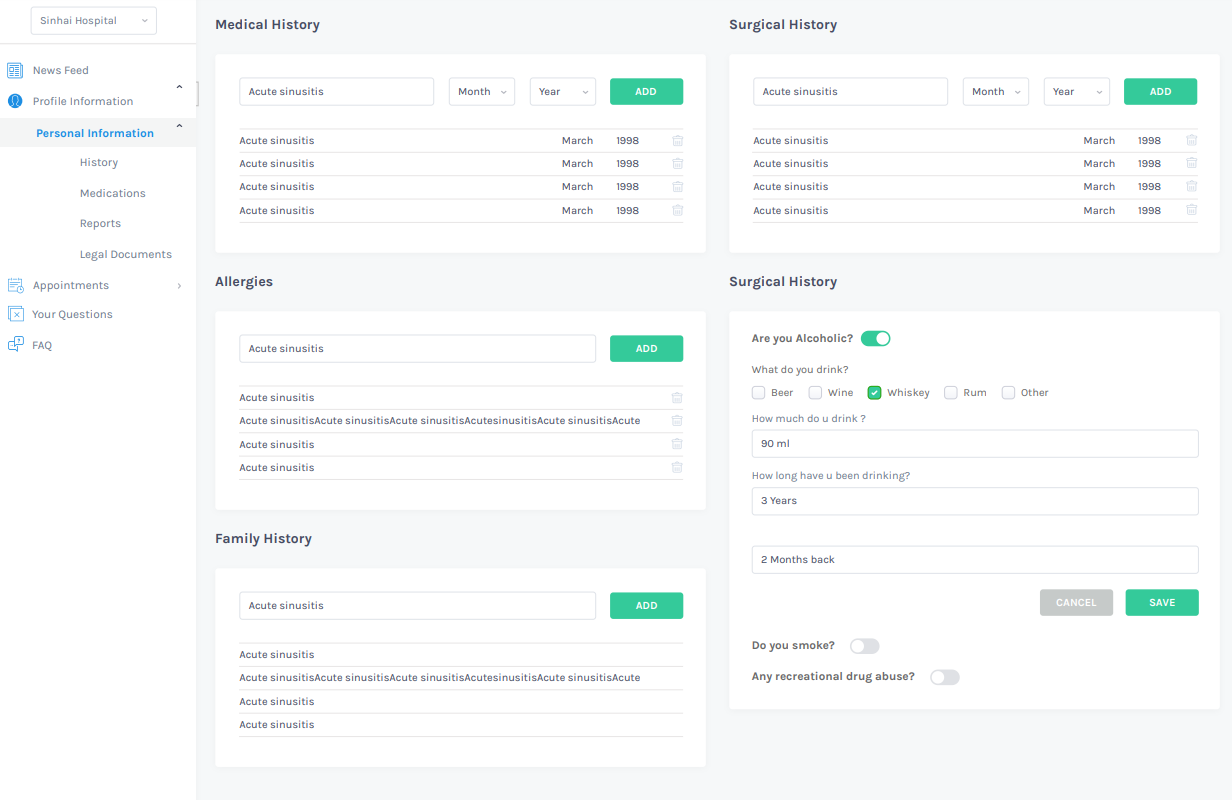The width and height of the screenshot is (1232, 800).
Task: Open Medications in the sidebar
Action: 112,193
